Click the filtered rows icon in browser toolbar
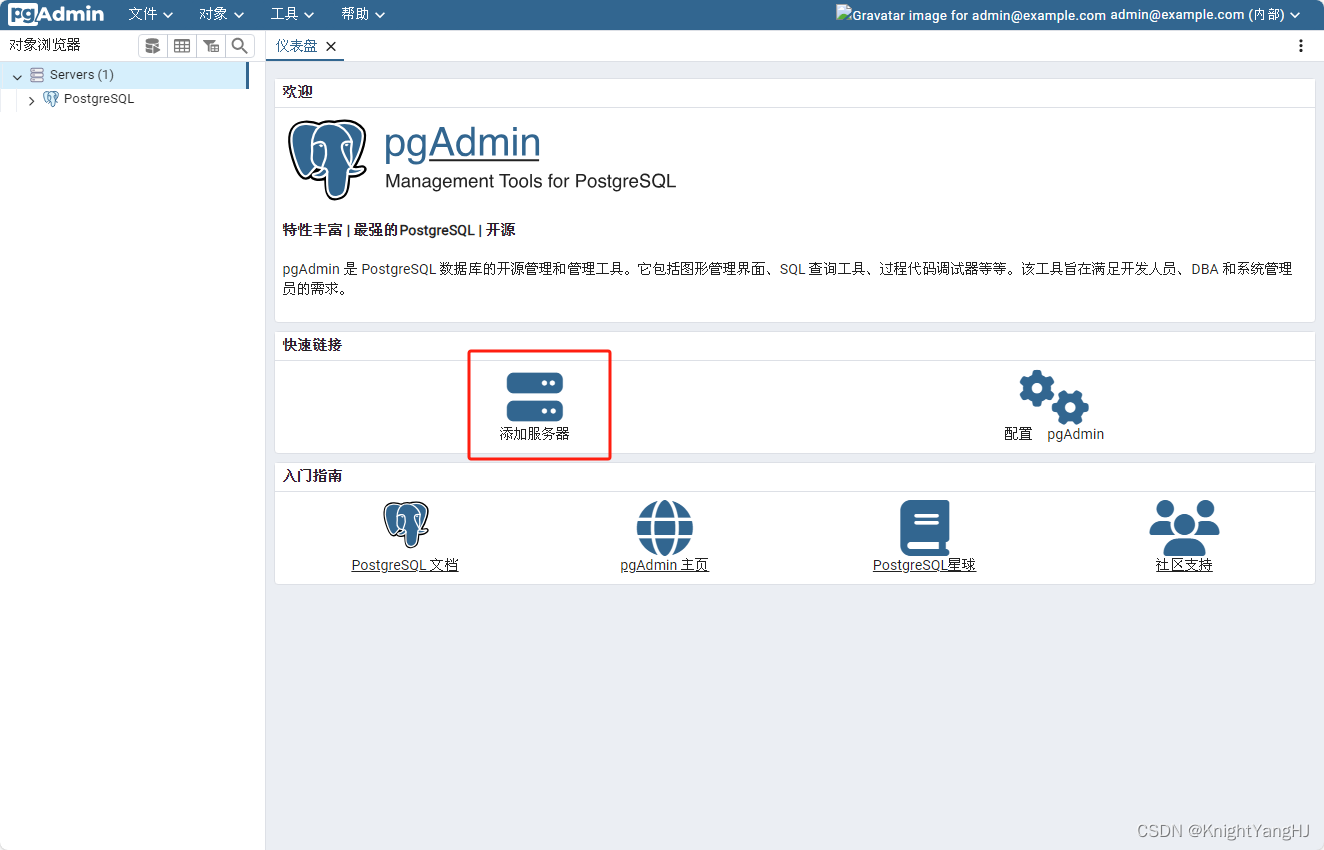Image resolution: width=1324 pixels, height=850 pixels. (x=210, y=45)
